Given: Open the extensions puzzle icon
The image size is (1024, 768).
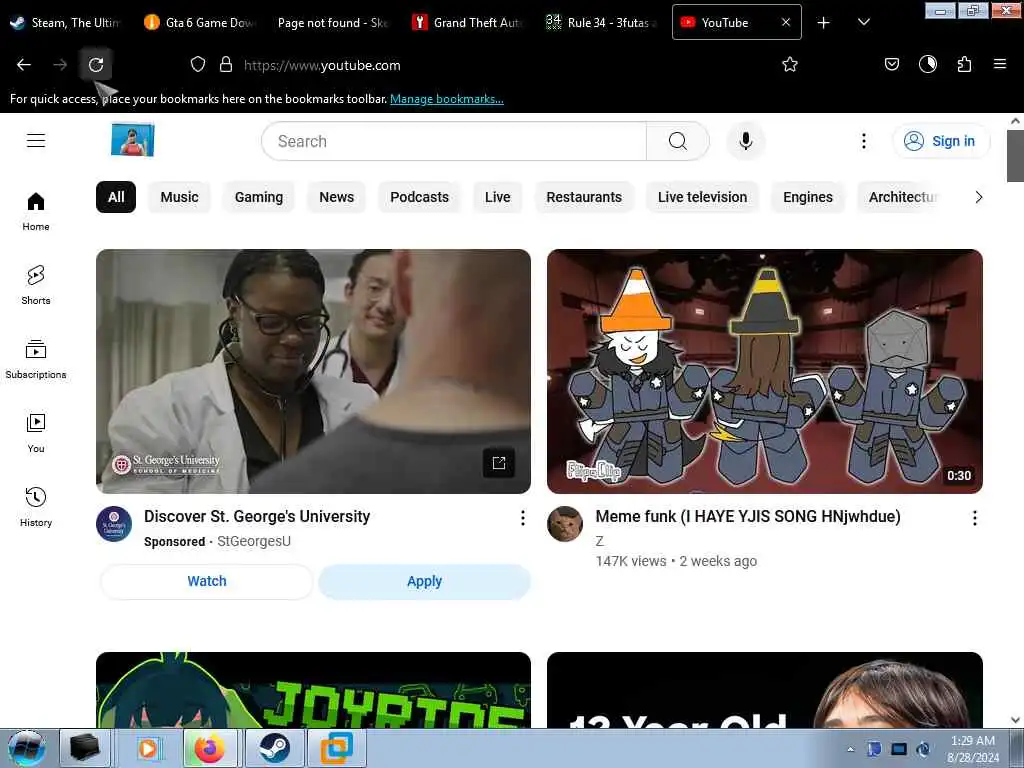Looking at the screenshot, I should pyautogui.click(x=964, y=65).
